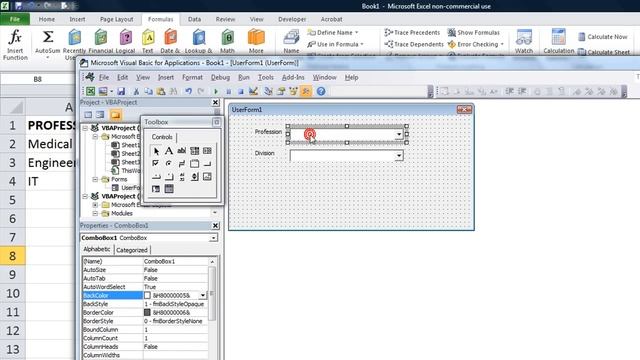Collapse the Modules folder node

(x=95, y=213)
